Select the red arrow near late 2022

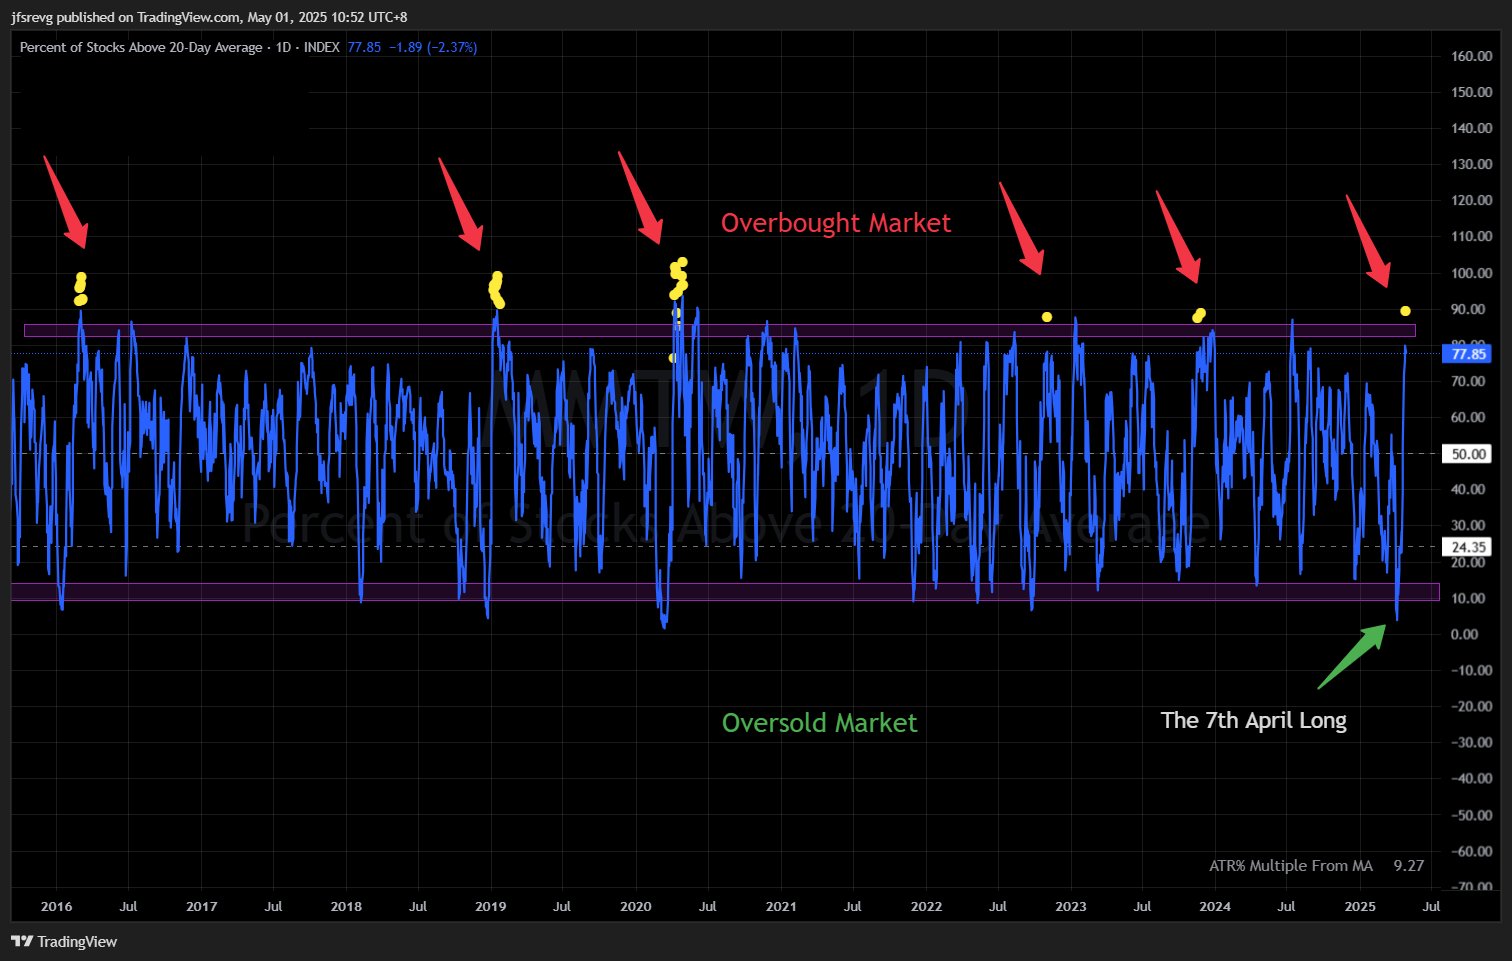pos(1021,228)
